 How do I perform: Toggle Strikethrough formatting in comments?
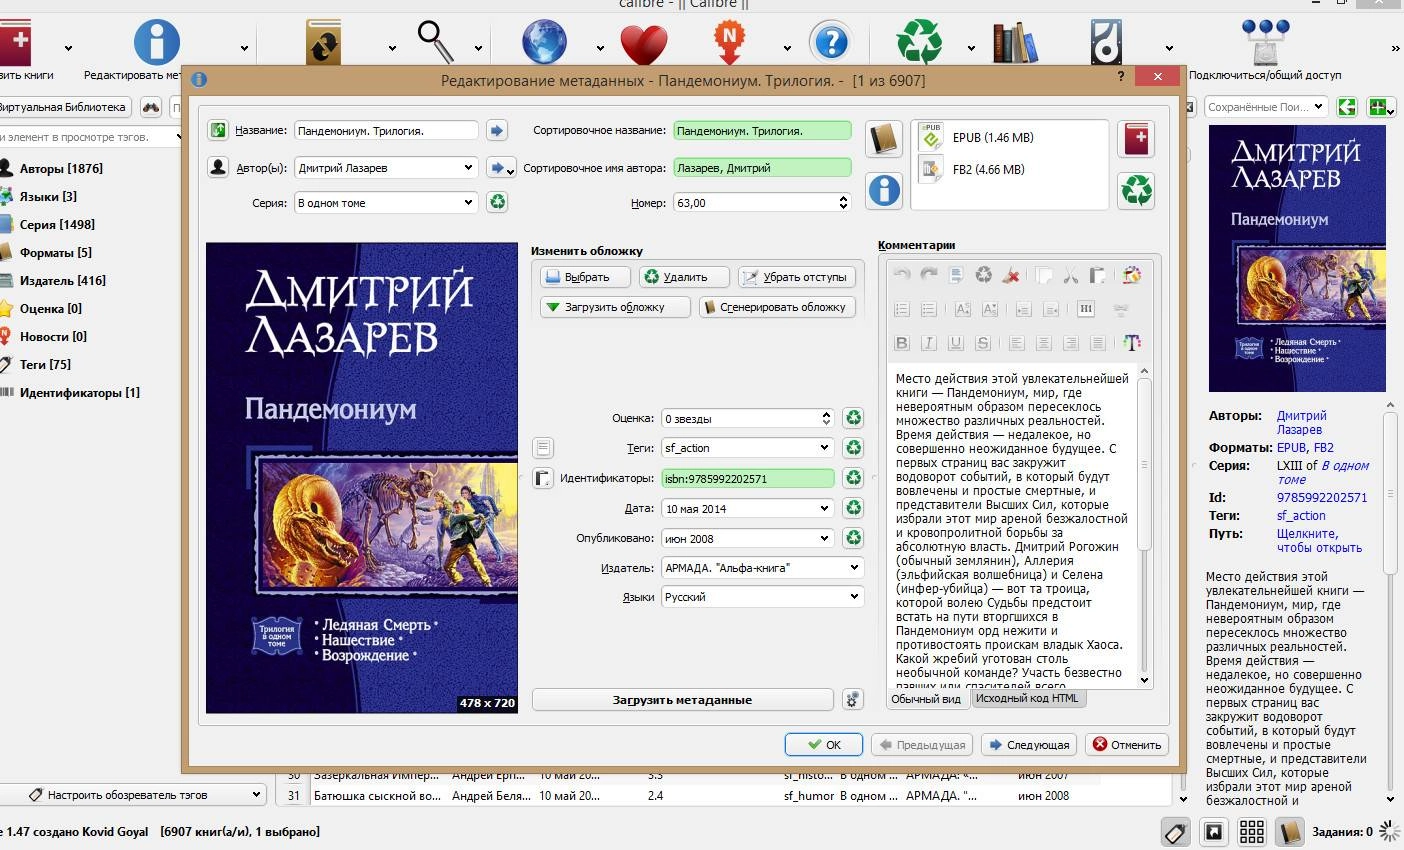pos(982,343)
